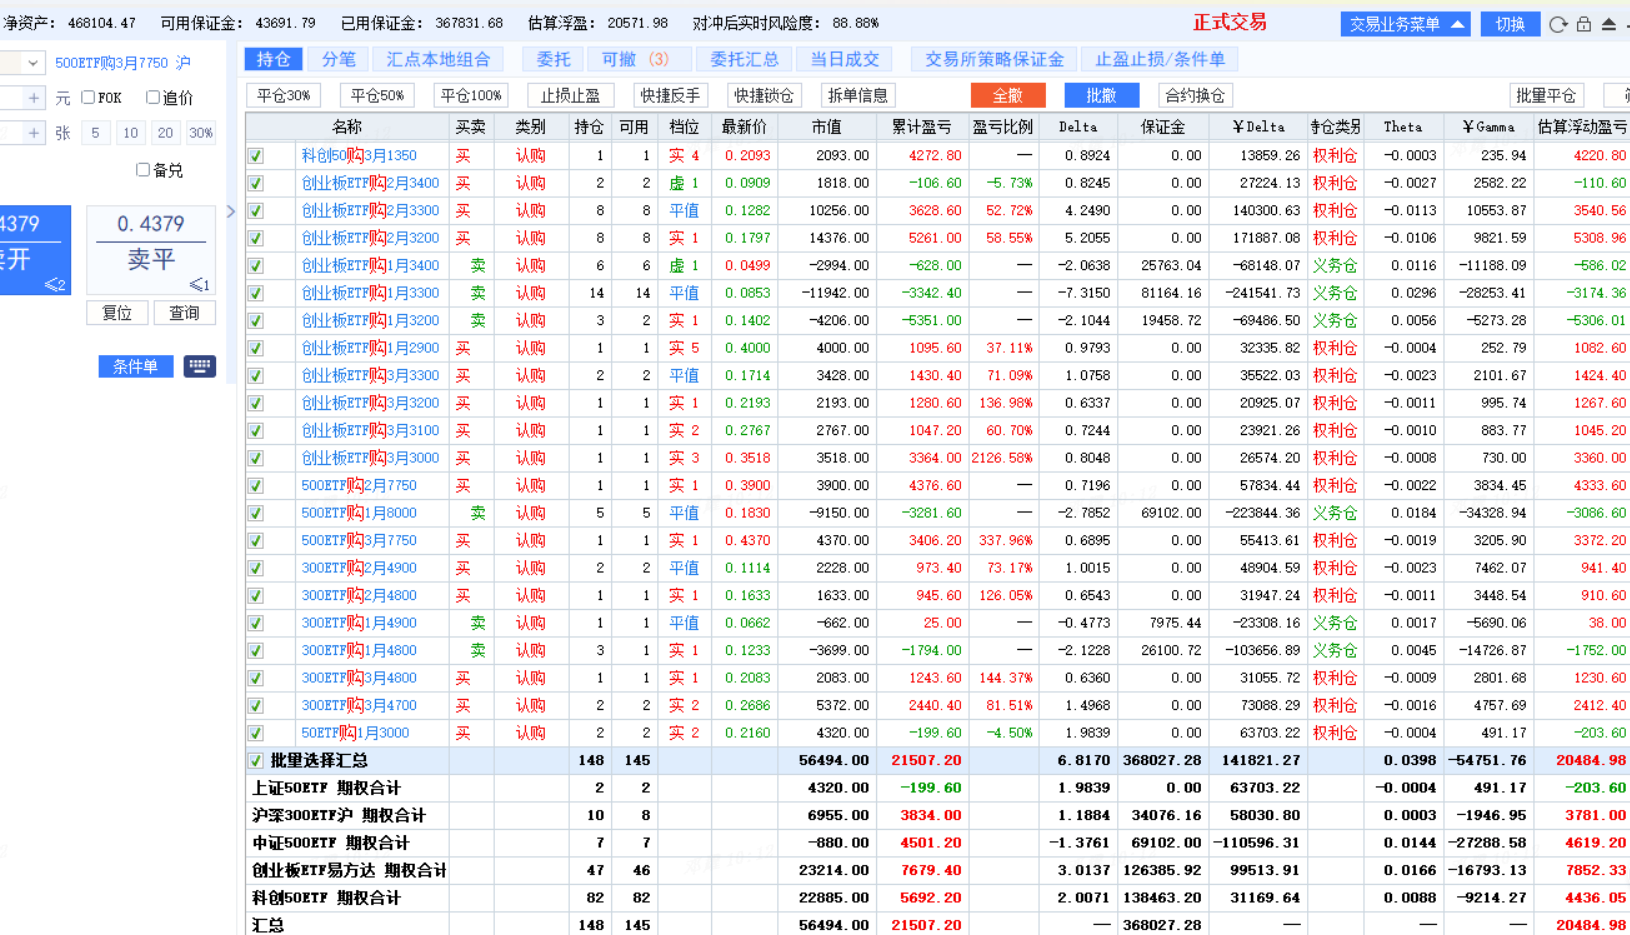Click the blue 批撤 button
The width and height of the screenshot is (1630, 935).
click(1101, 96)
